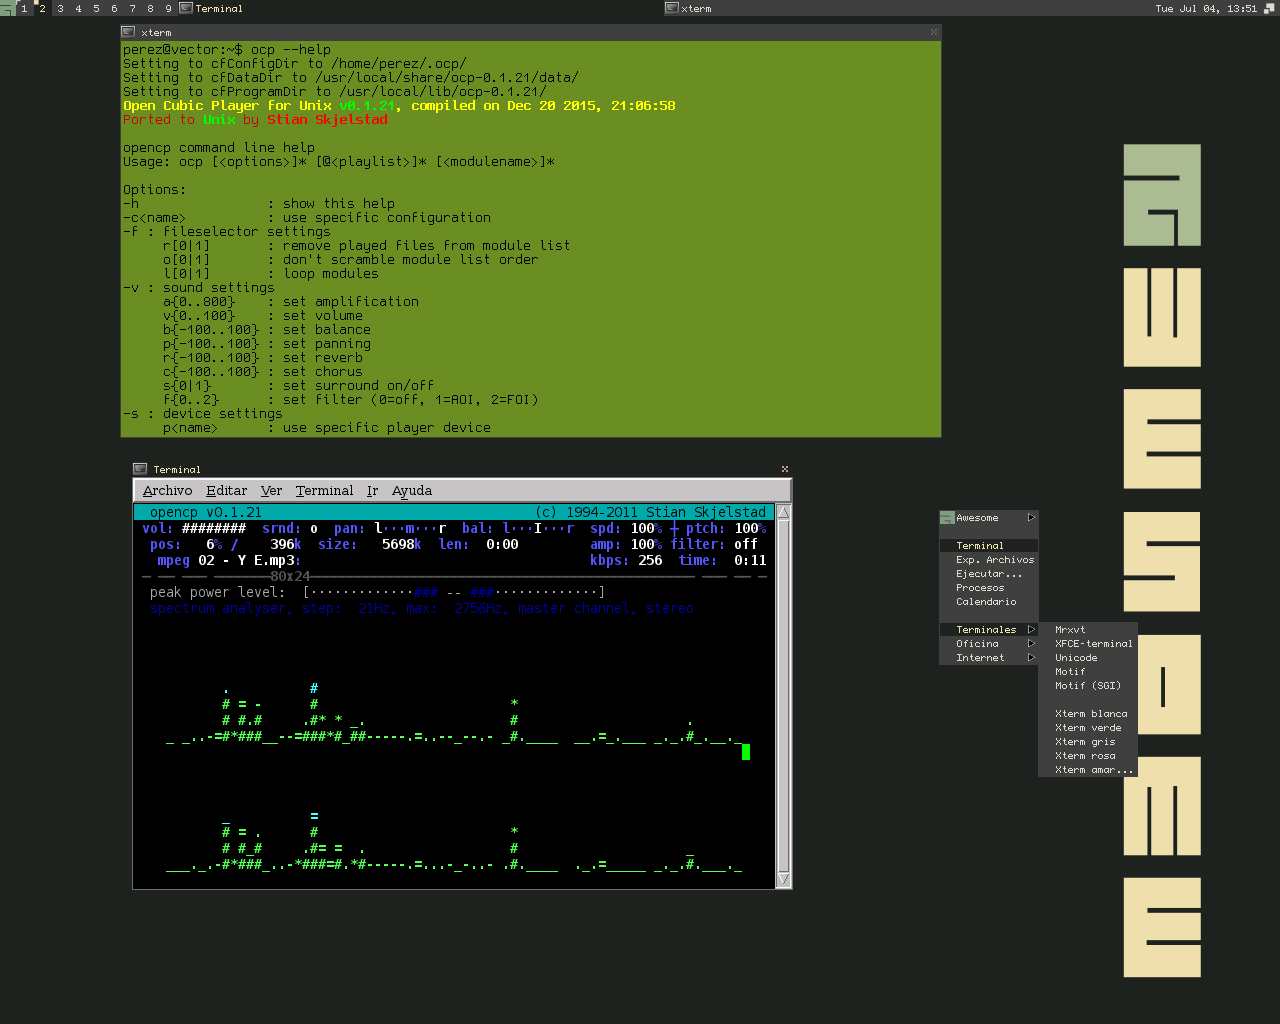Open the Ayuda menu
This screenshot has width=1280, height=1024.
click(412, 491)
